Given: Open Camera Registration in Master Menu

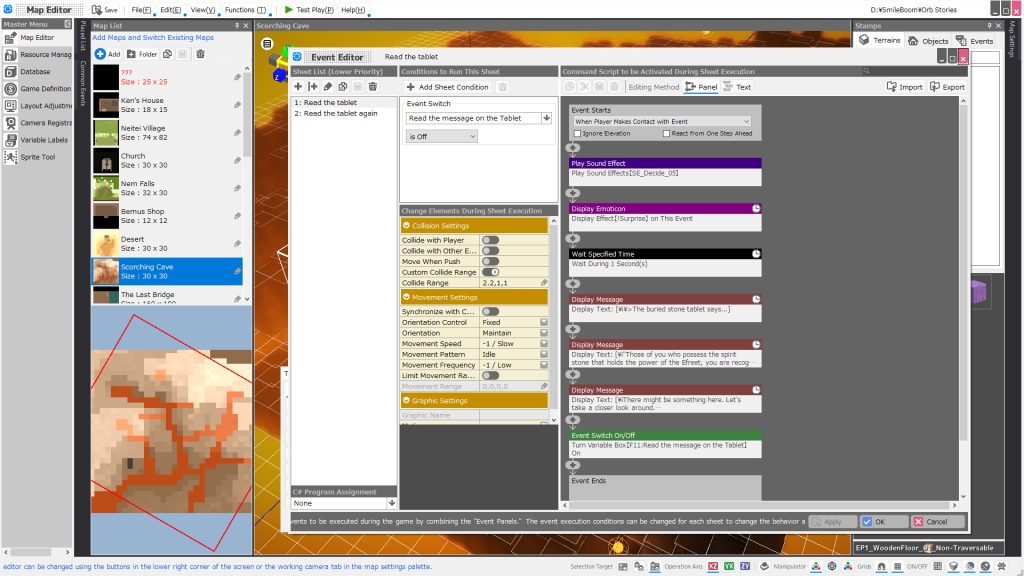Looking at the screenshot, I should coord(37,123).
